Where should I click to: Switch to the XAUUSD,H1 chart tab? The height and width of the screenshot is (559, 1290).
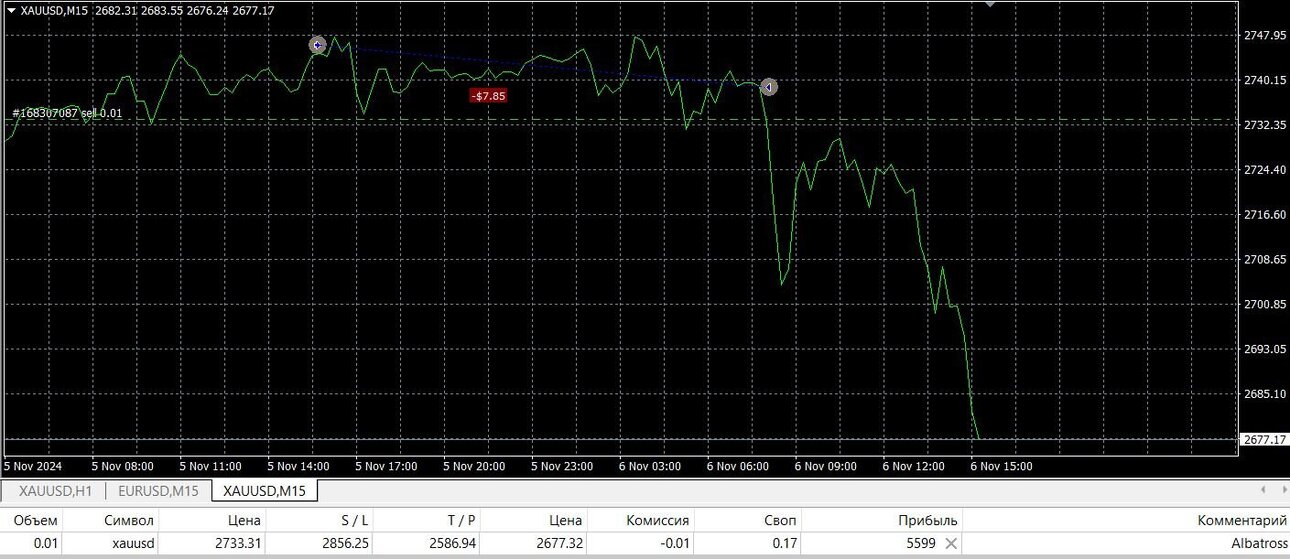coord(56,491)
